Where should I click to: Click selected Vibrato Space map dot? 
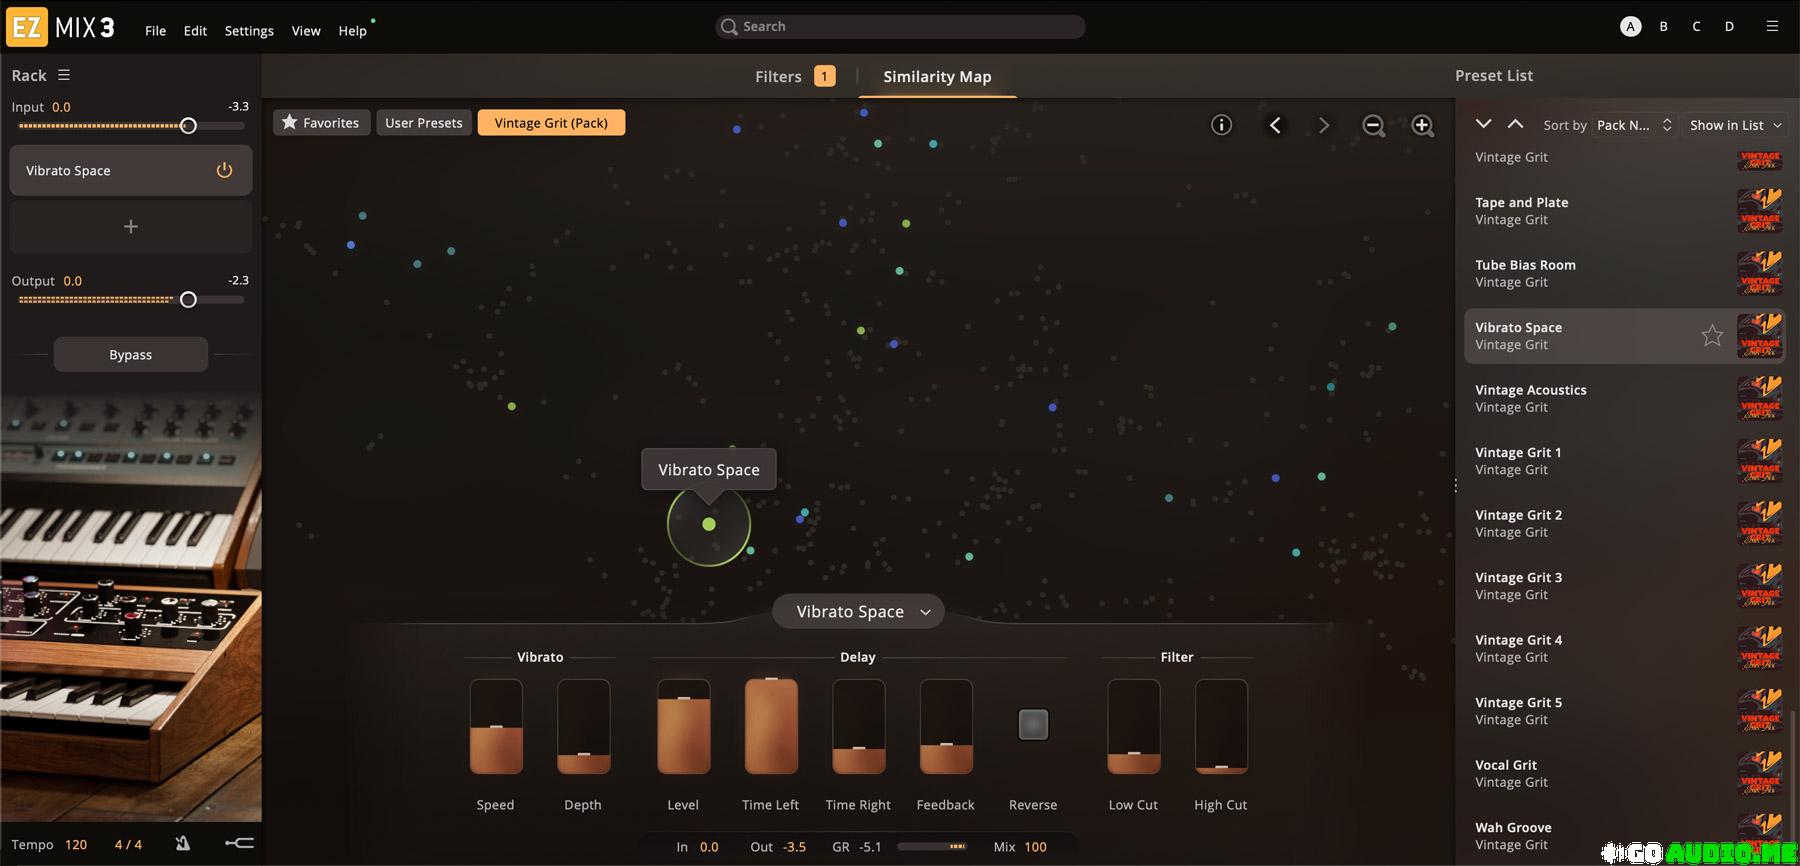709,524
